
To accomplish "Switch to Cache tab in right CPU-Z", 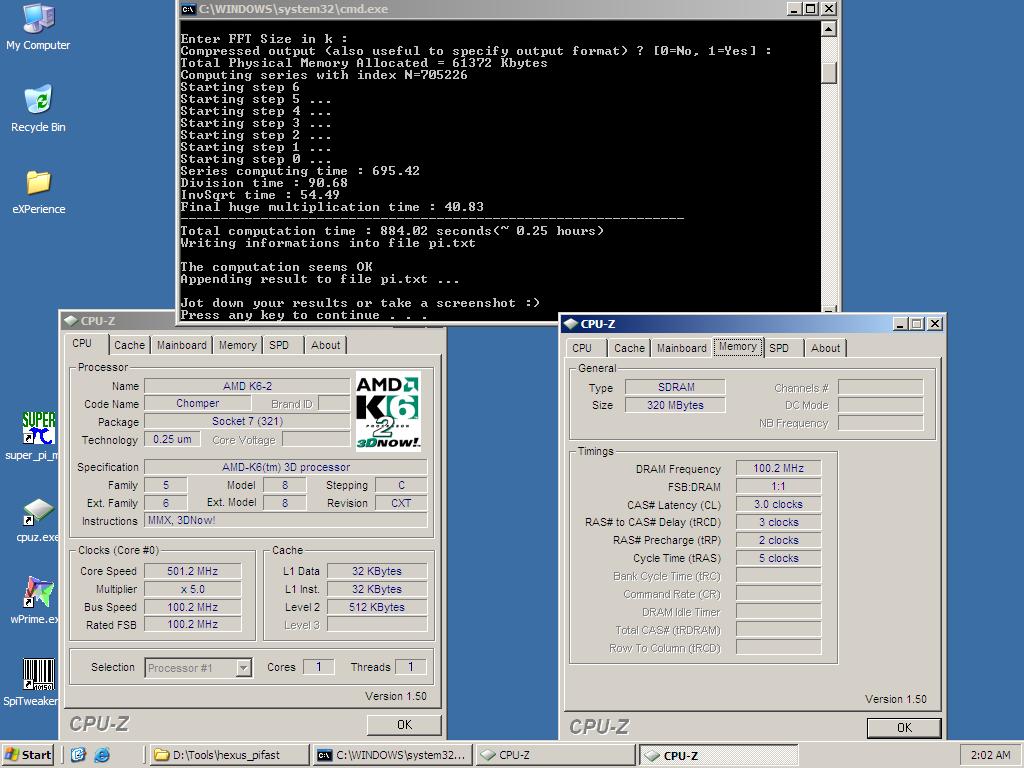I will click(630, 348).
